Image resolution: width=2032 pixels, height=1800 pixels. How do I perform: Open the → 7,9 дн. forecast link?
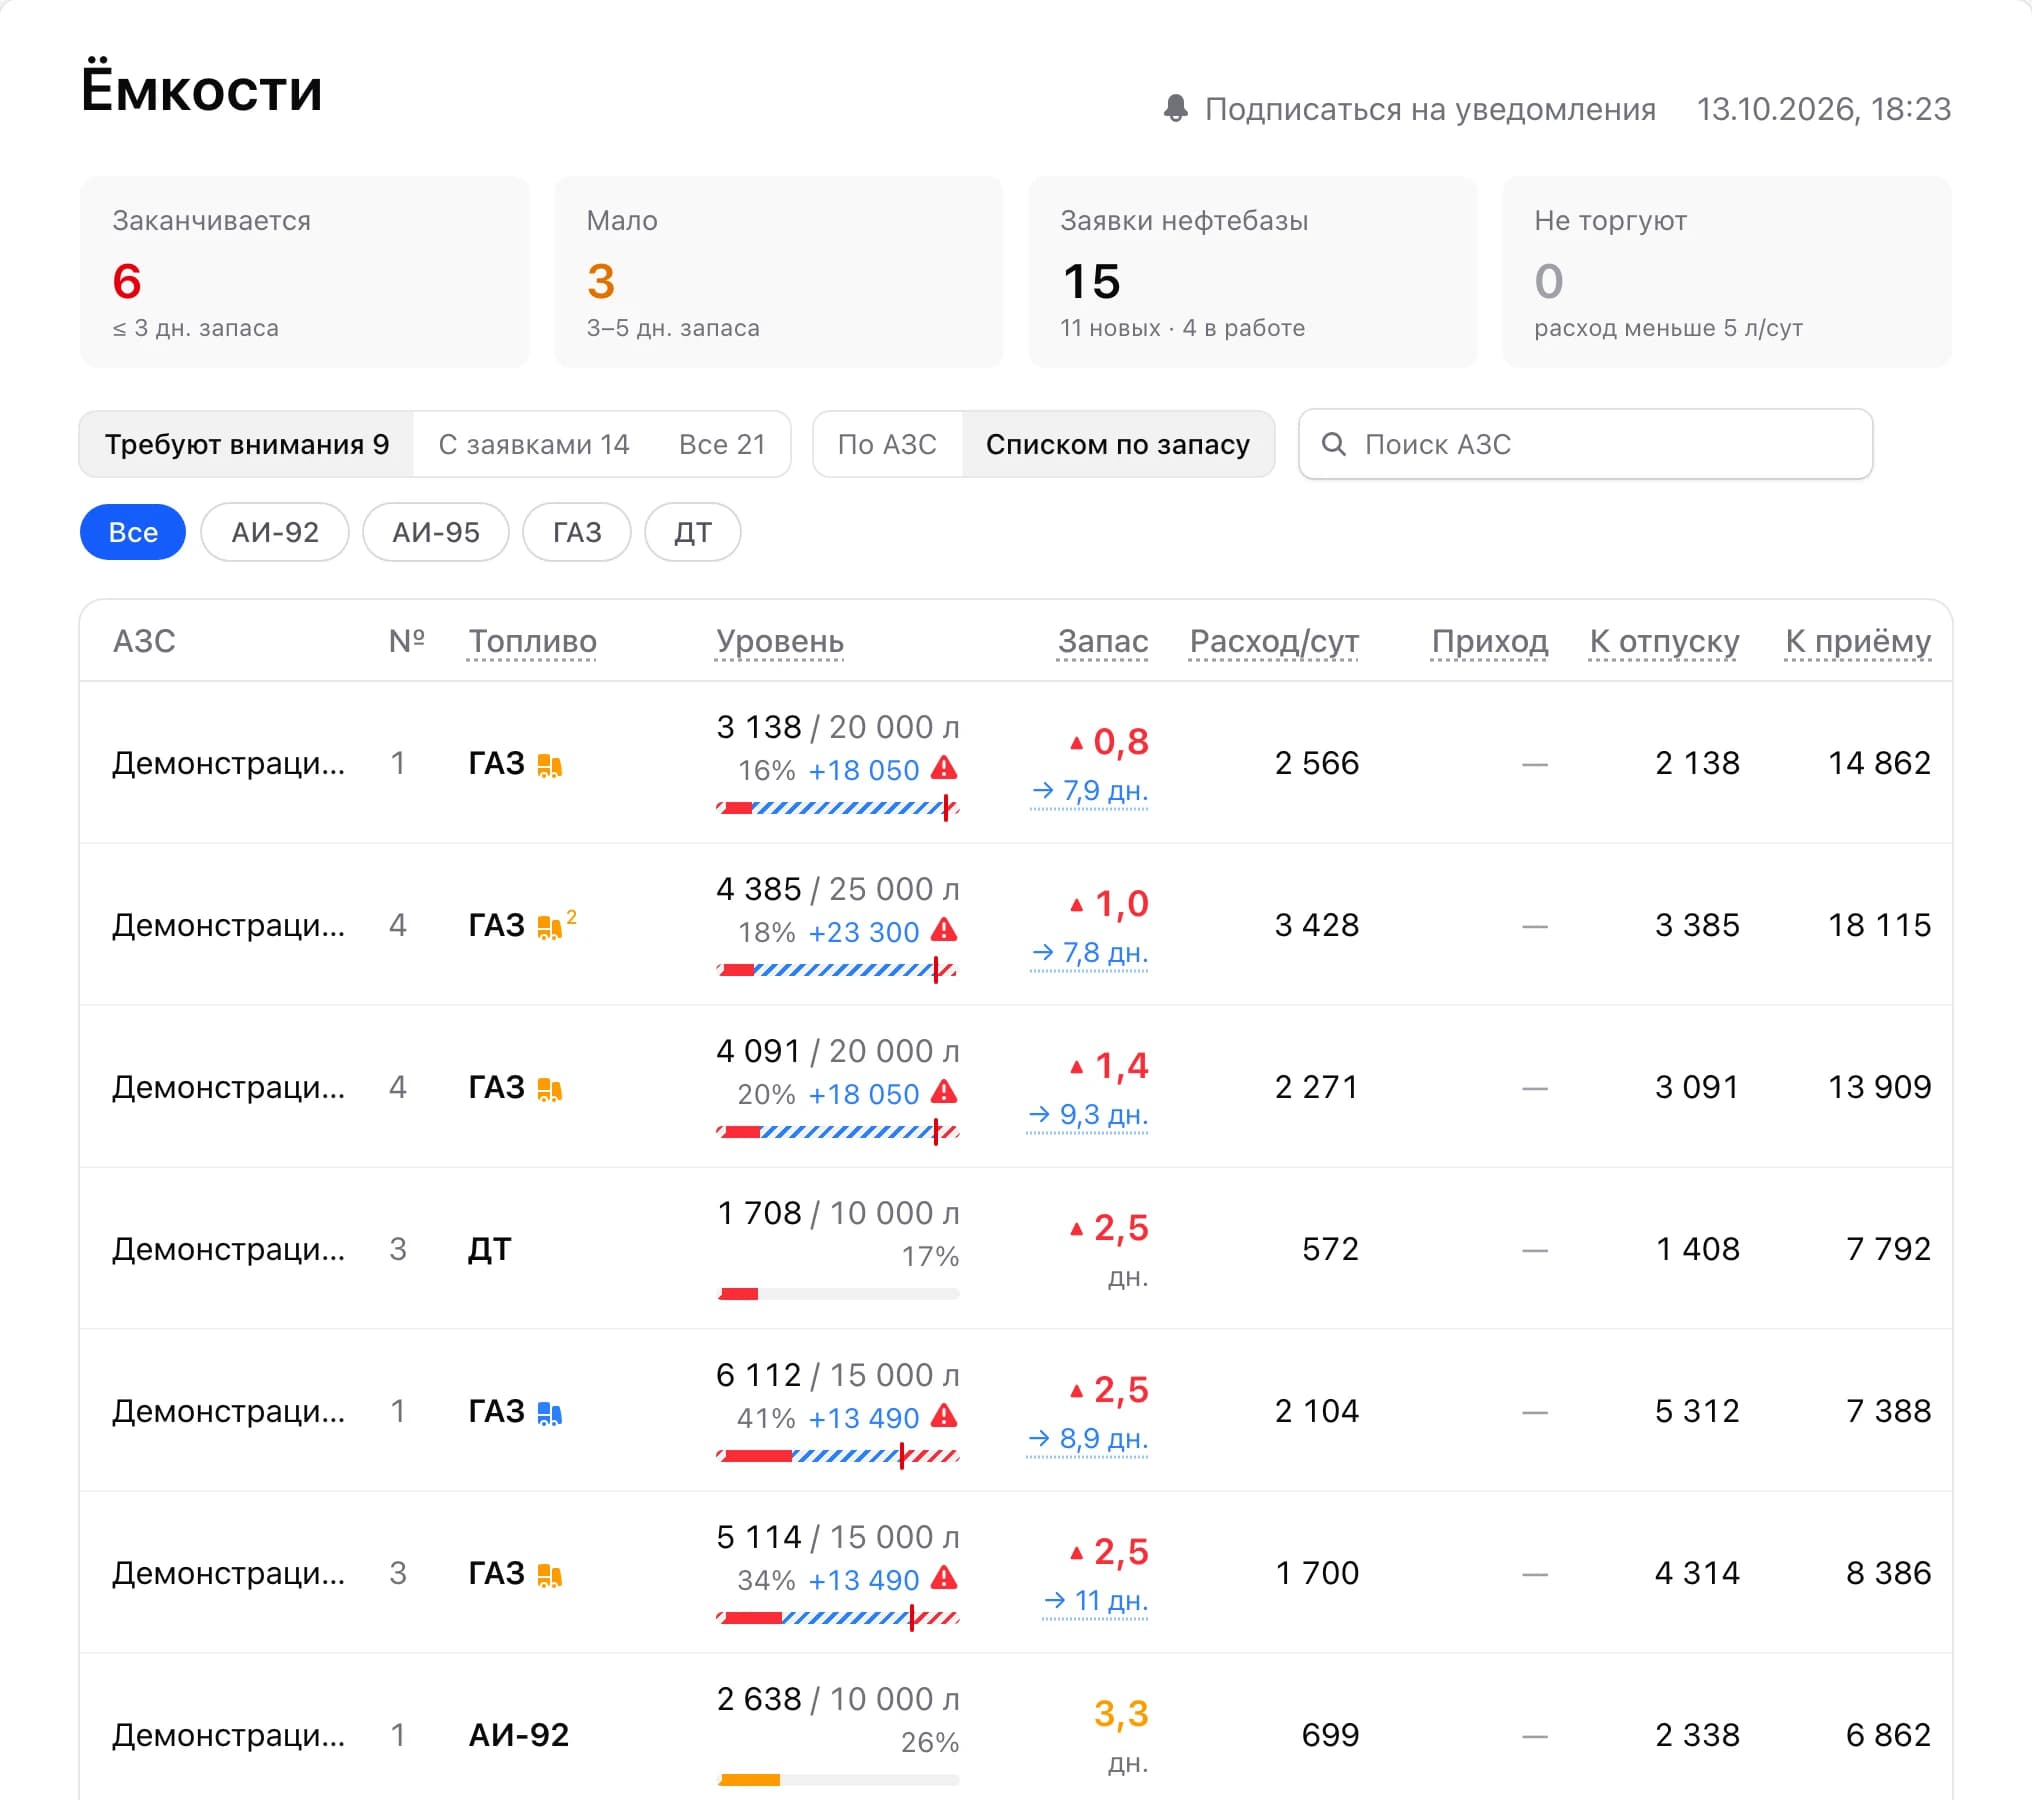tap(1089, 791)
